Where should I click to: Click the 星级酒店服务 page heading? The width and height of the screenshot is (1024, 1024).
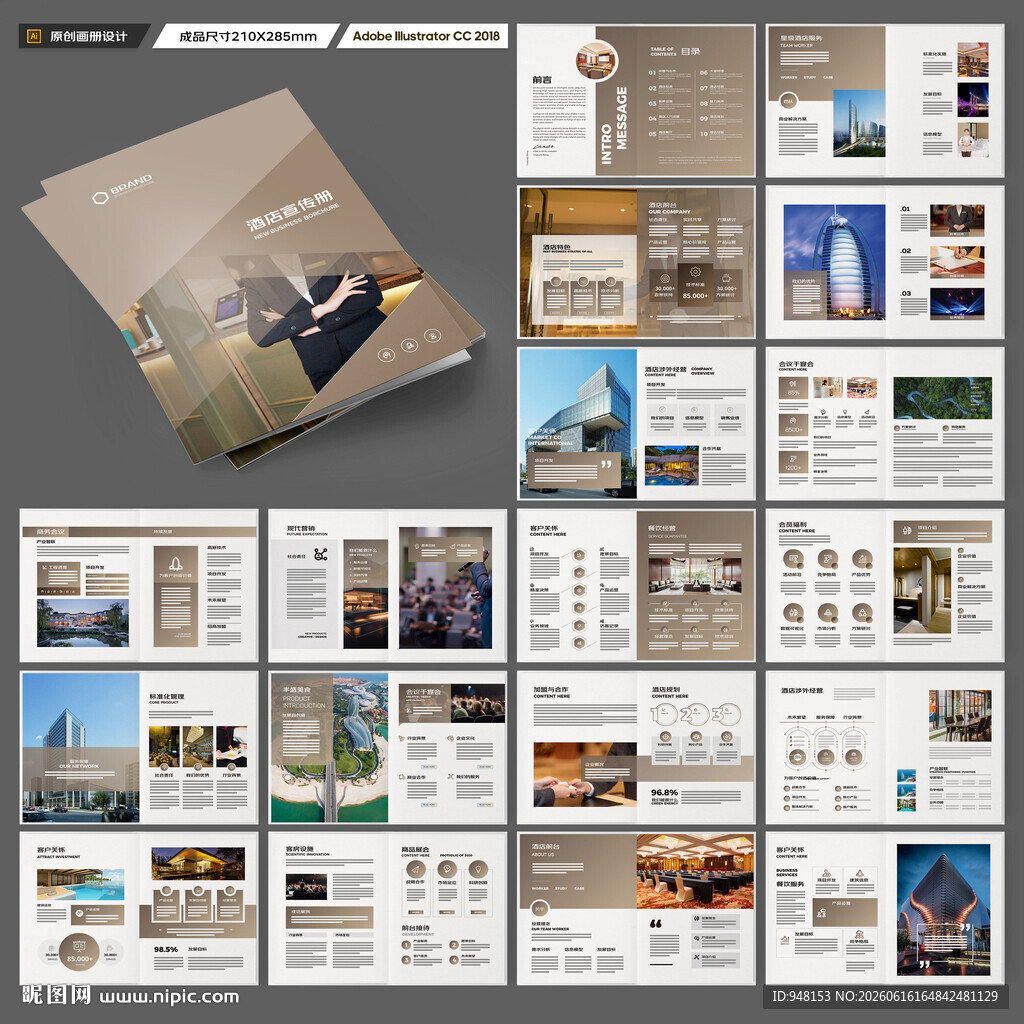(x=801, y=38)
